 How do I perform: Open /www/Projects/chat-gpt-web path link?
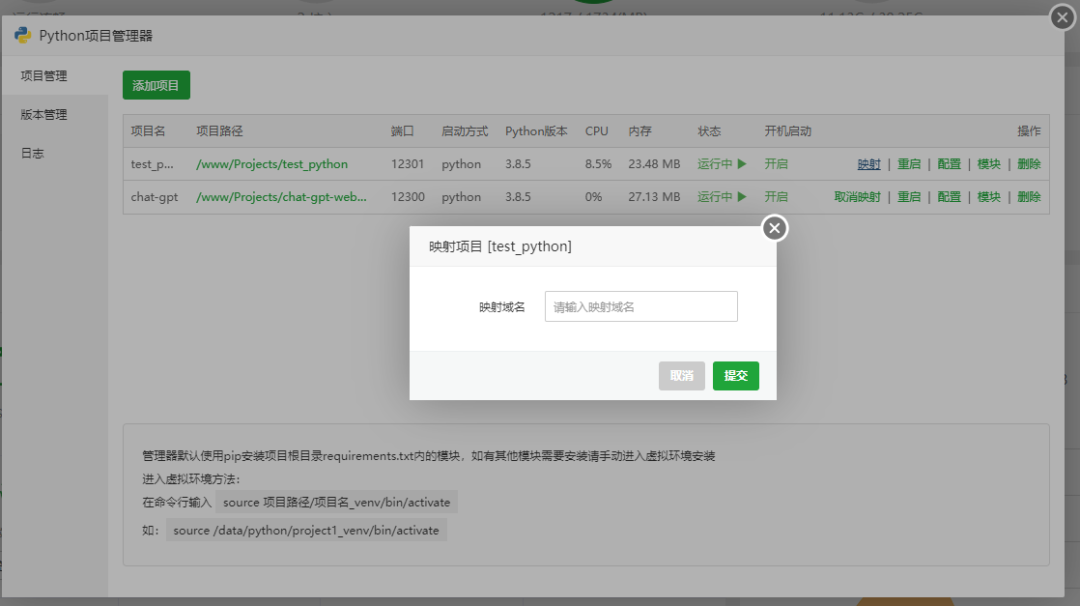pyautogui.click(x=281, y=197)
